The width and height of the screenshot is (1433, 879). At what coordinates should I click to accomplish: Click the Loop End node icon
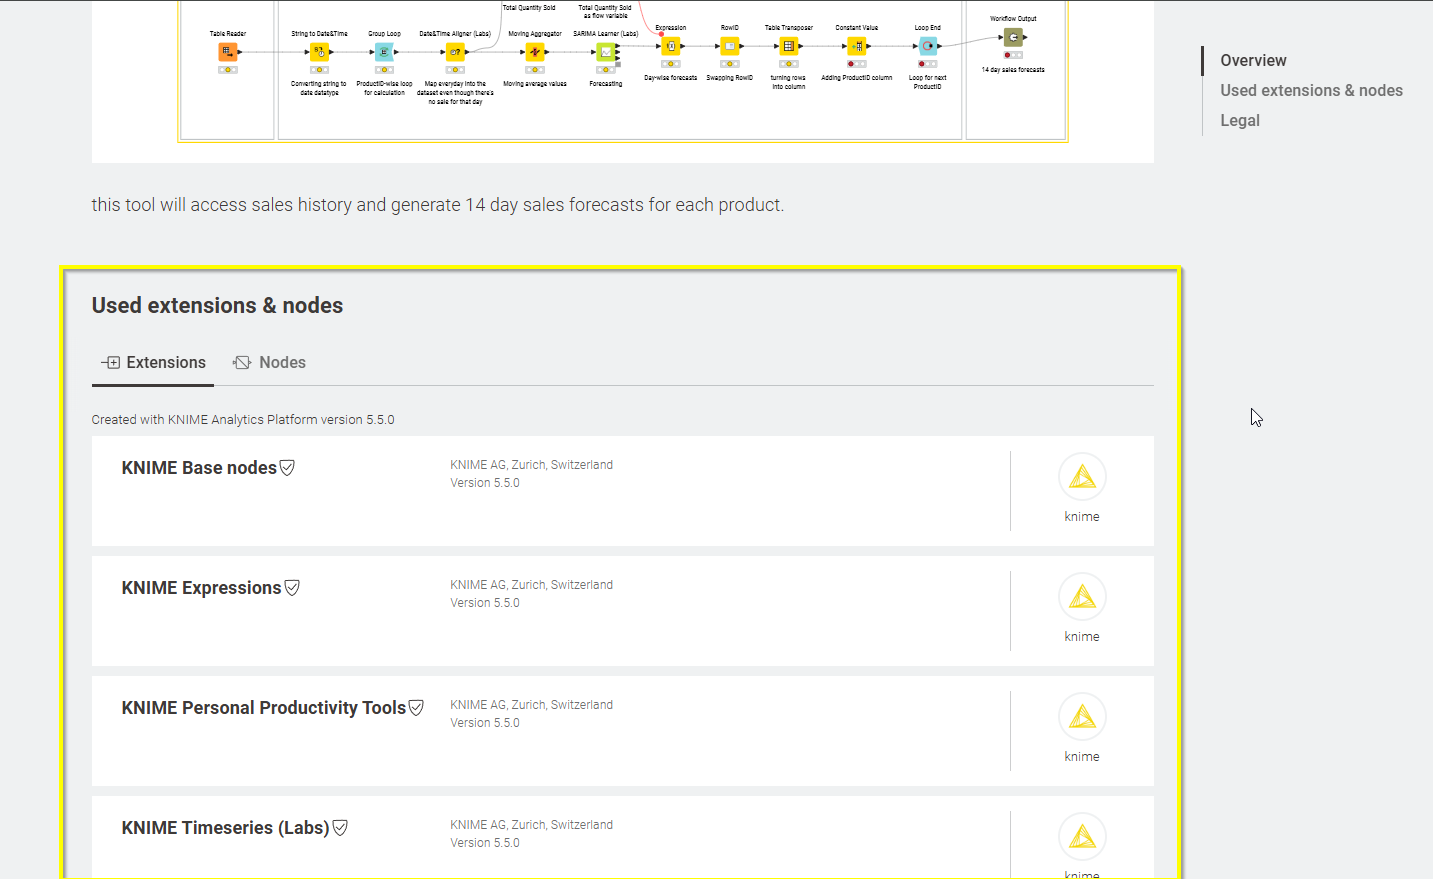[x=928, y=46]
